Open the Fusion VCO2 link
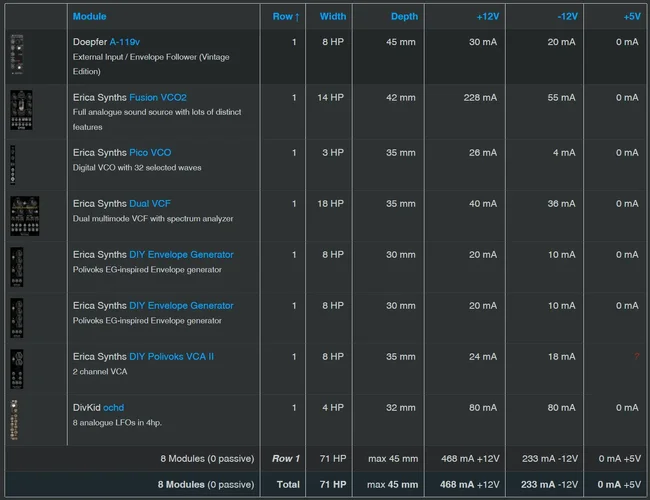This screenshot has height=500, width=650. (157, 98)
